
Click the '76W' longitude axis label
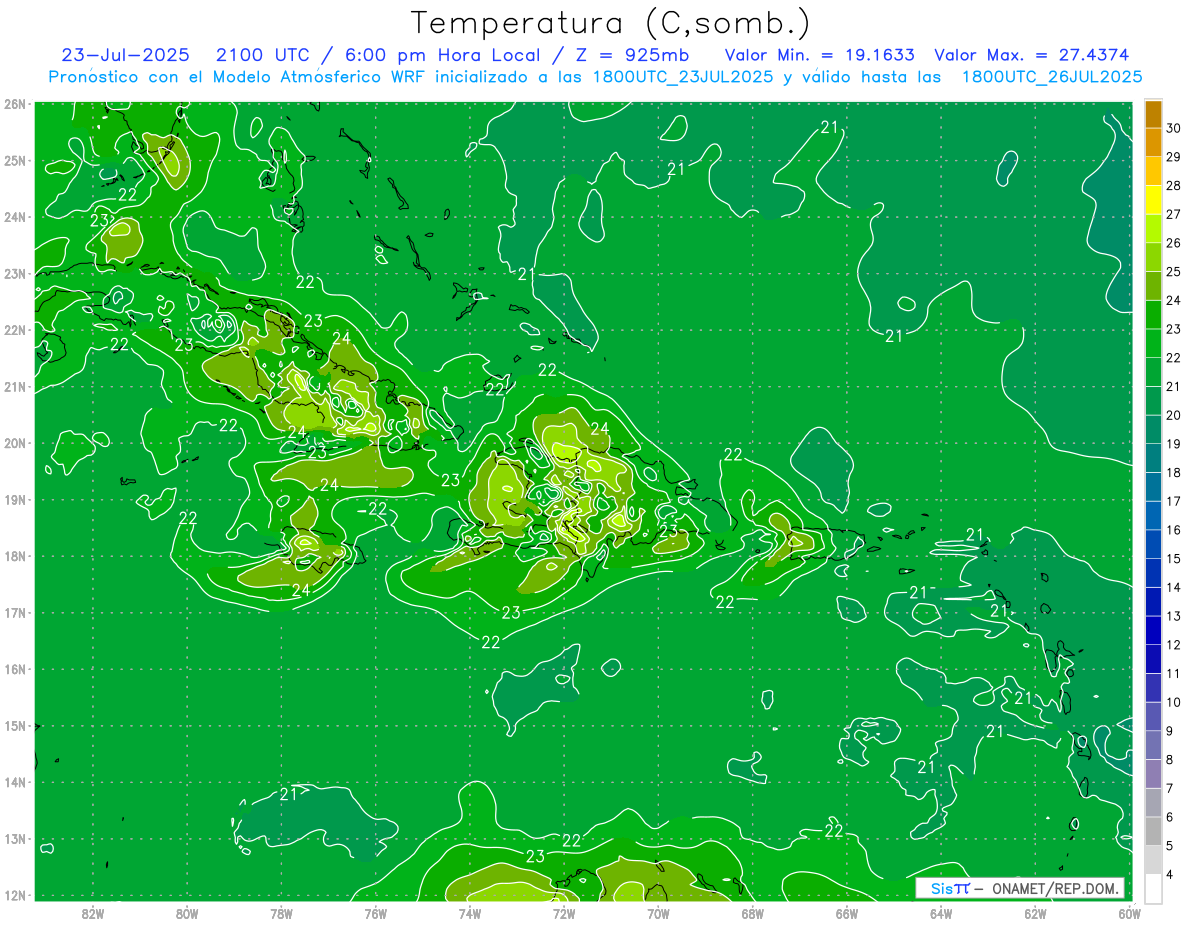coord(375,913)
